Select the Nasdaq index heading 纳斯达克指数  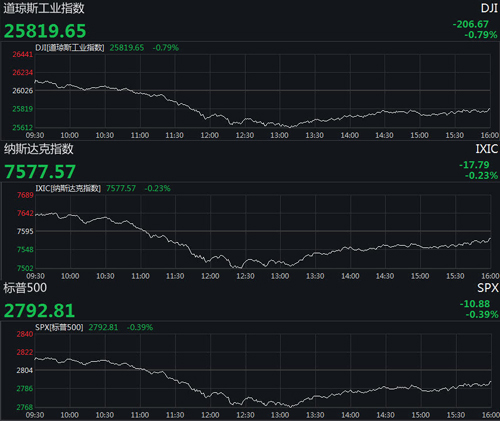coord(38,149)
